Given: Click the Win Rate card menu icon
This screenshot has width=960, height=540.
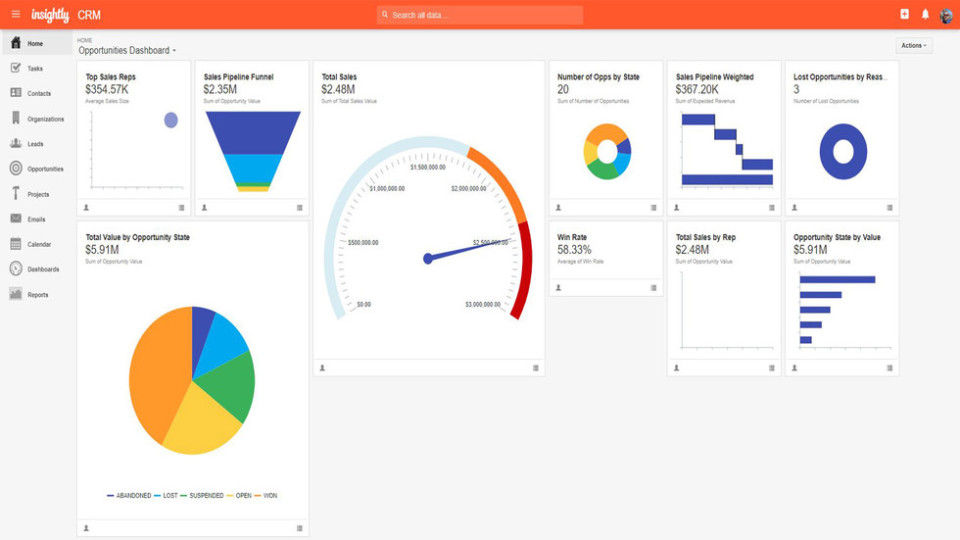Looking at the screenshot, I should click(x=653, y=288).
